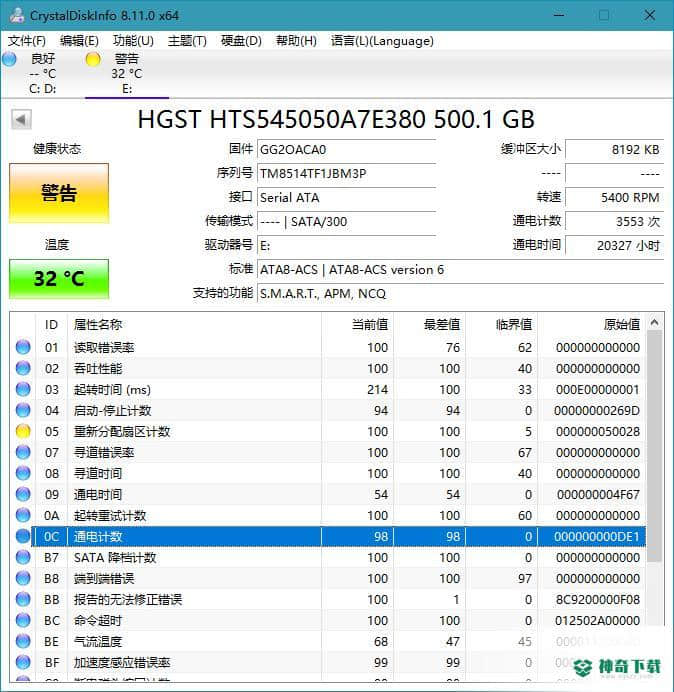This screenshot has height=692, width=674.
Task: Click the 属性名称 column header
Action: (195, 325)
